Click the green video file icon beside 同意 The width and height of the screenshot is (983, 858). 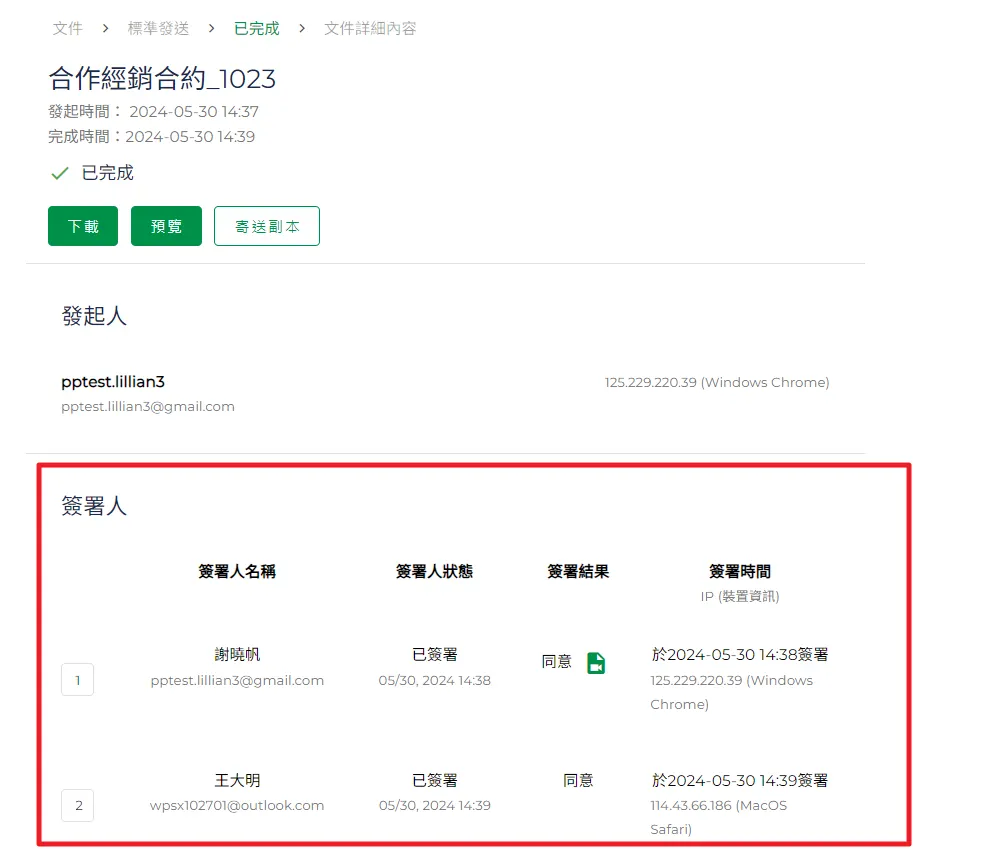click(596, 663)
